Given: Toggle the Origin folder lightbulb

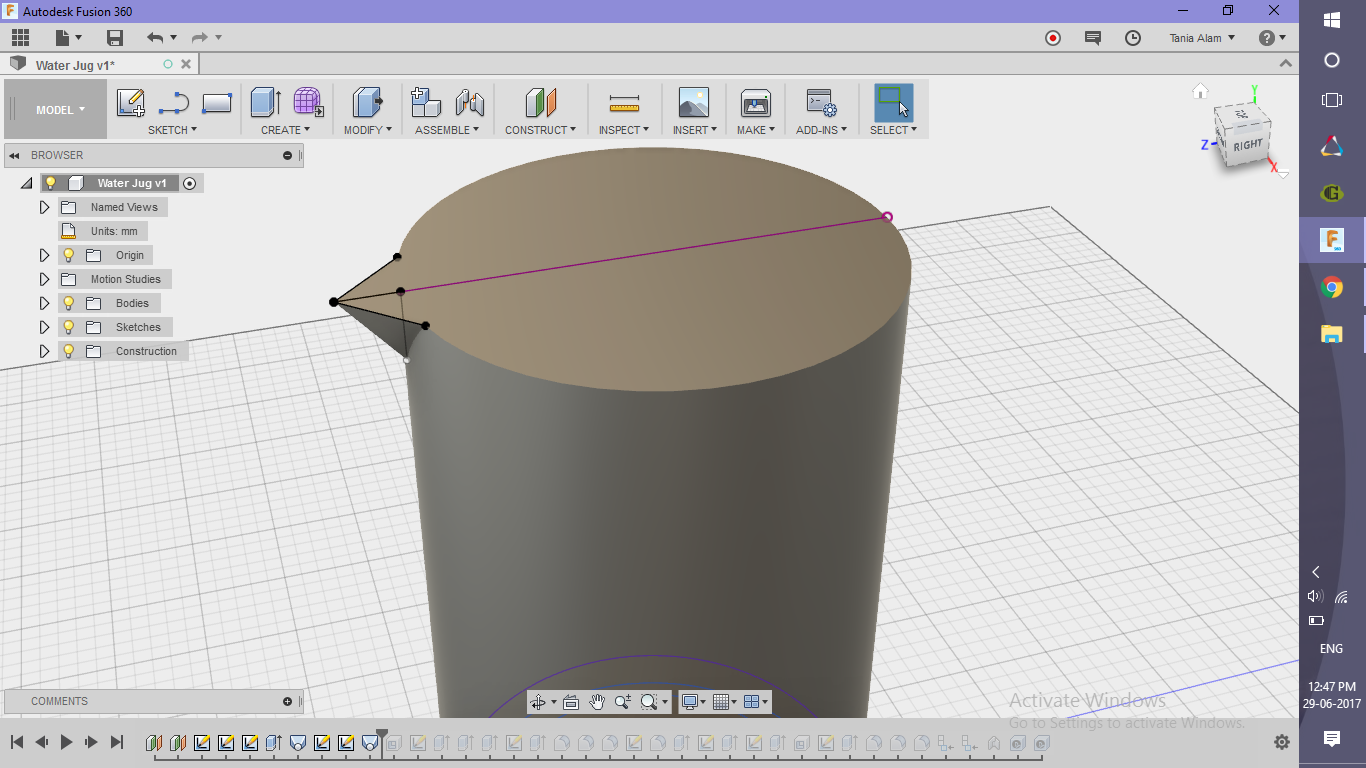Looking at the screenshot, I should (x=69, y=255).
